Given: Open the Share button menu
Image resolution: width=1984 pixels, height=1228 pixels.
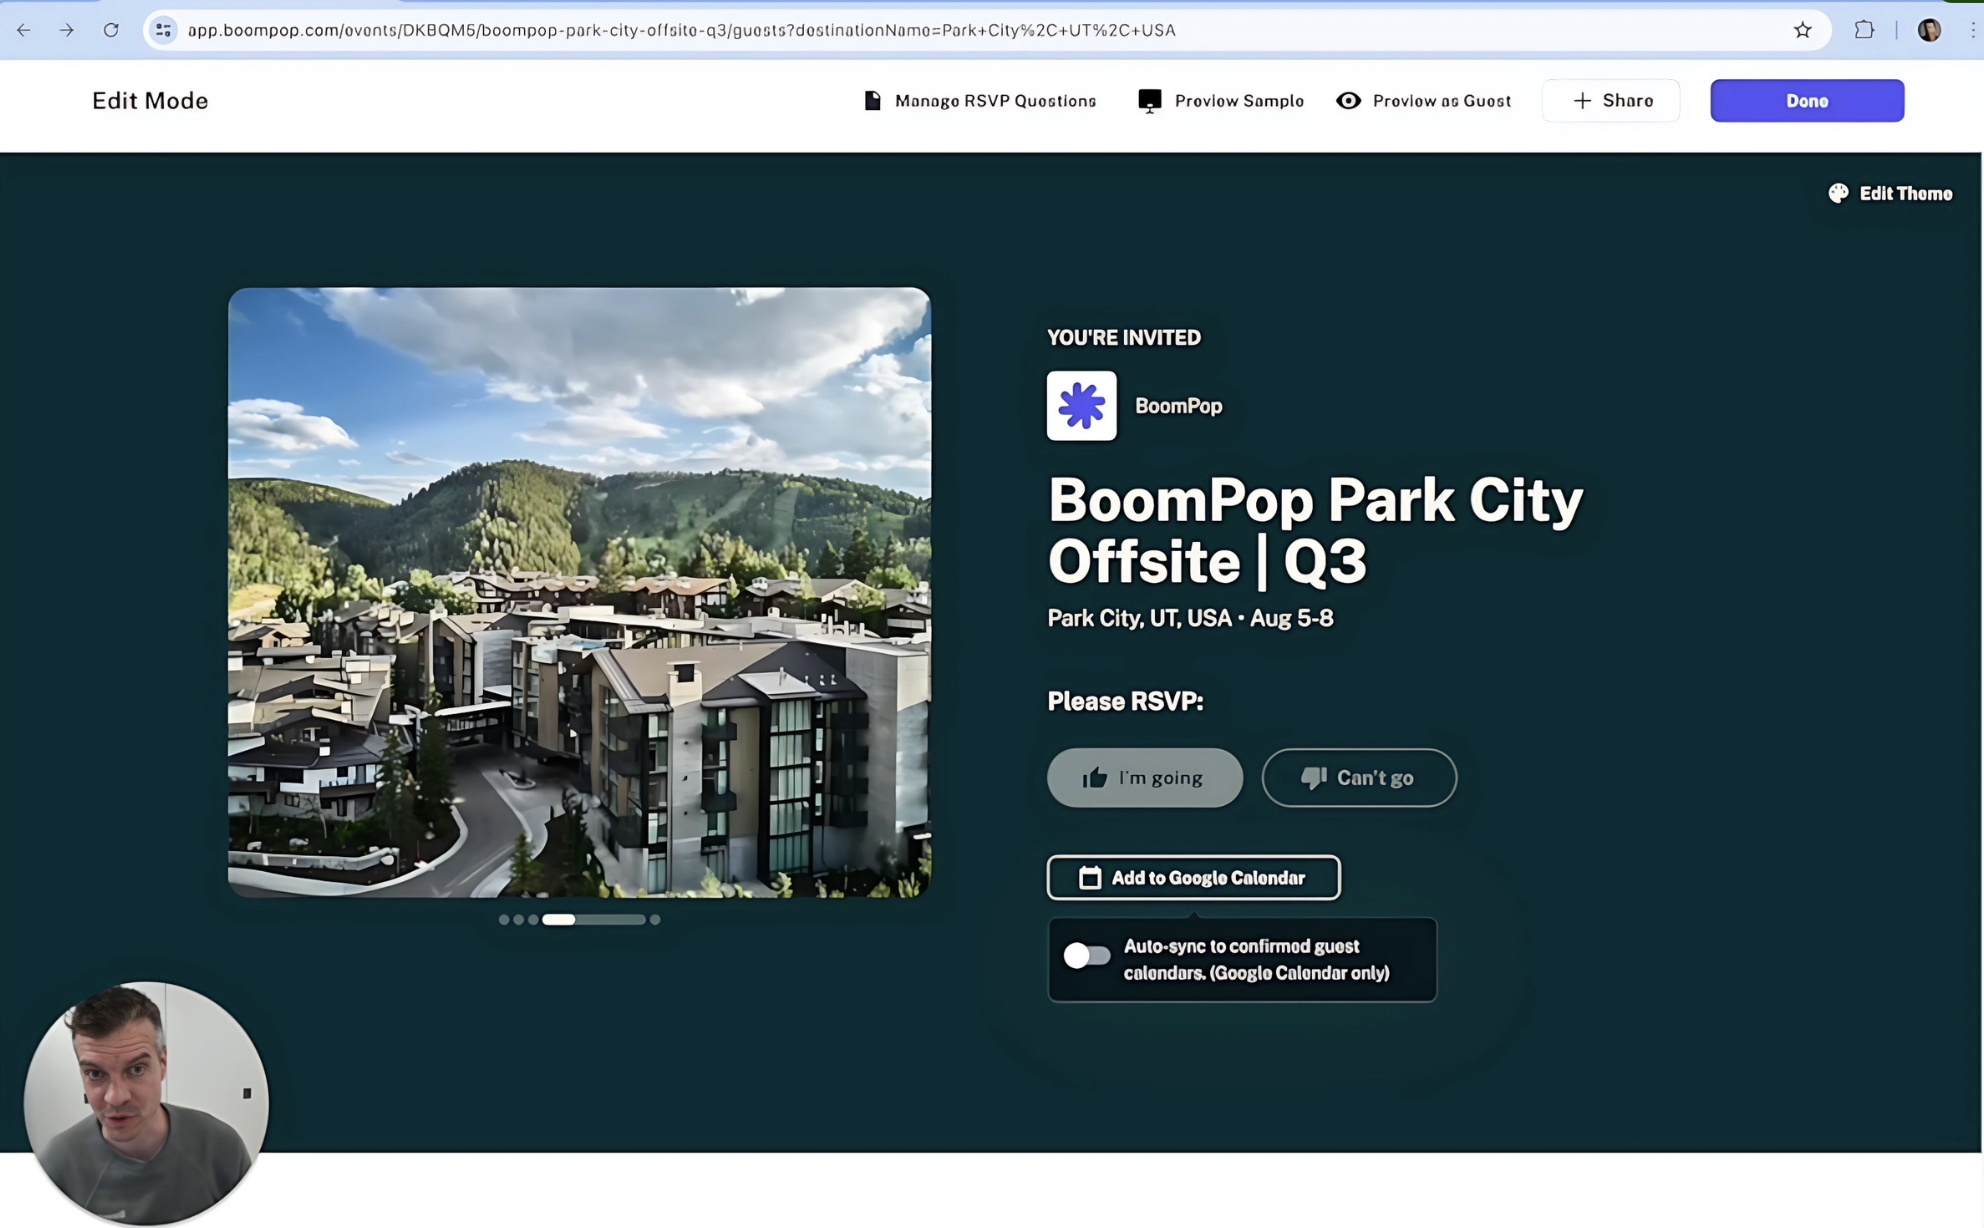Looking at the screenshot, I should (x=1611, y=101).
